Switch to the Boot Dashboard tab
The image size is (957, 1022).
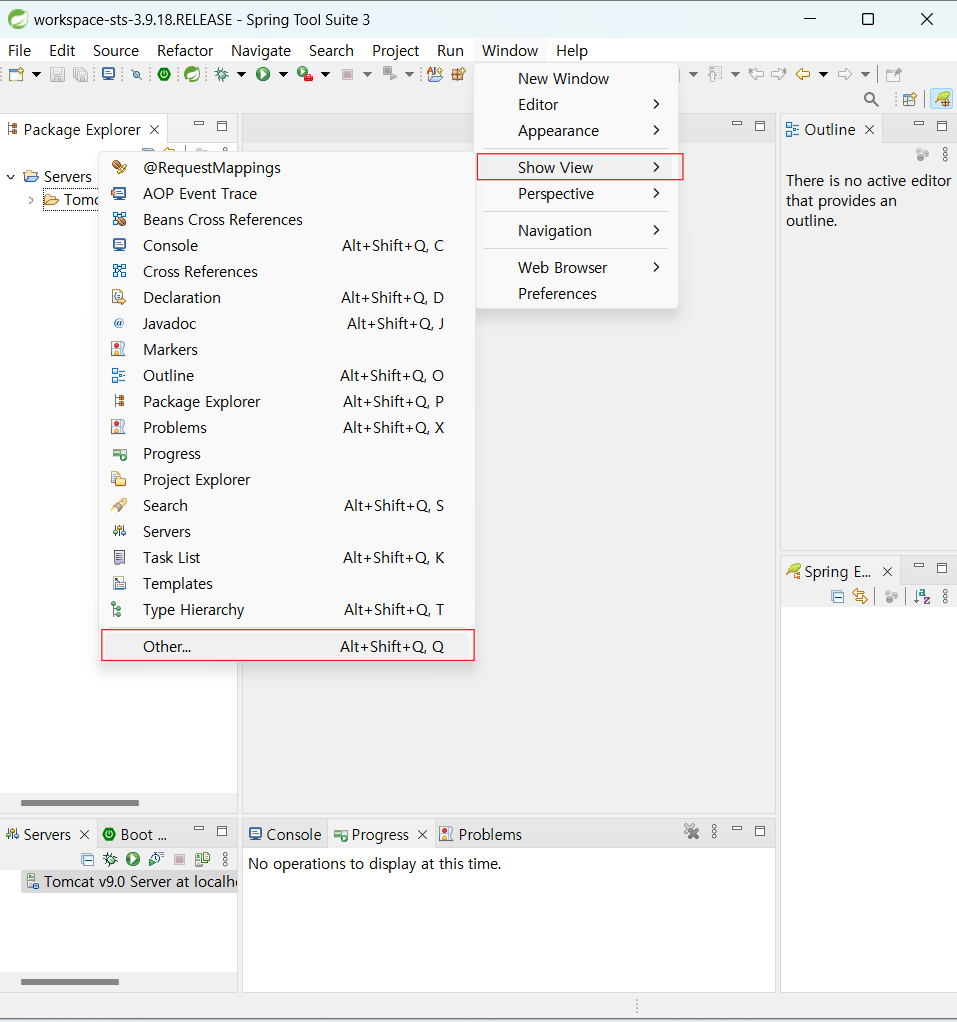pyautogui.click(x=136, y=834)
